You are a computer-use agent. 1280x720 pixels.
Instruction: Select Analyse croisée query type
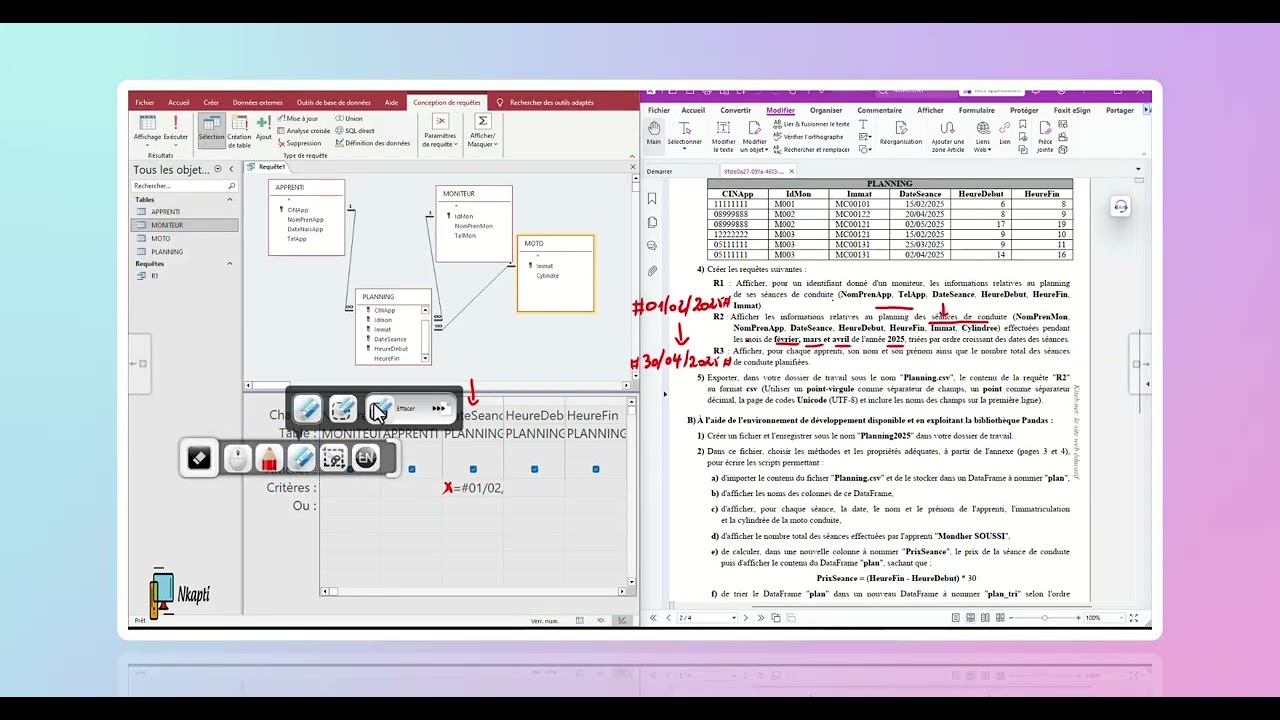coord(303,130)
